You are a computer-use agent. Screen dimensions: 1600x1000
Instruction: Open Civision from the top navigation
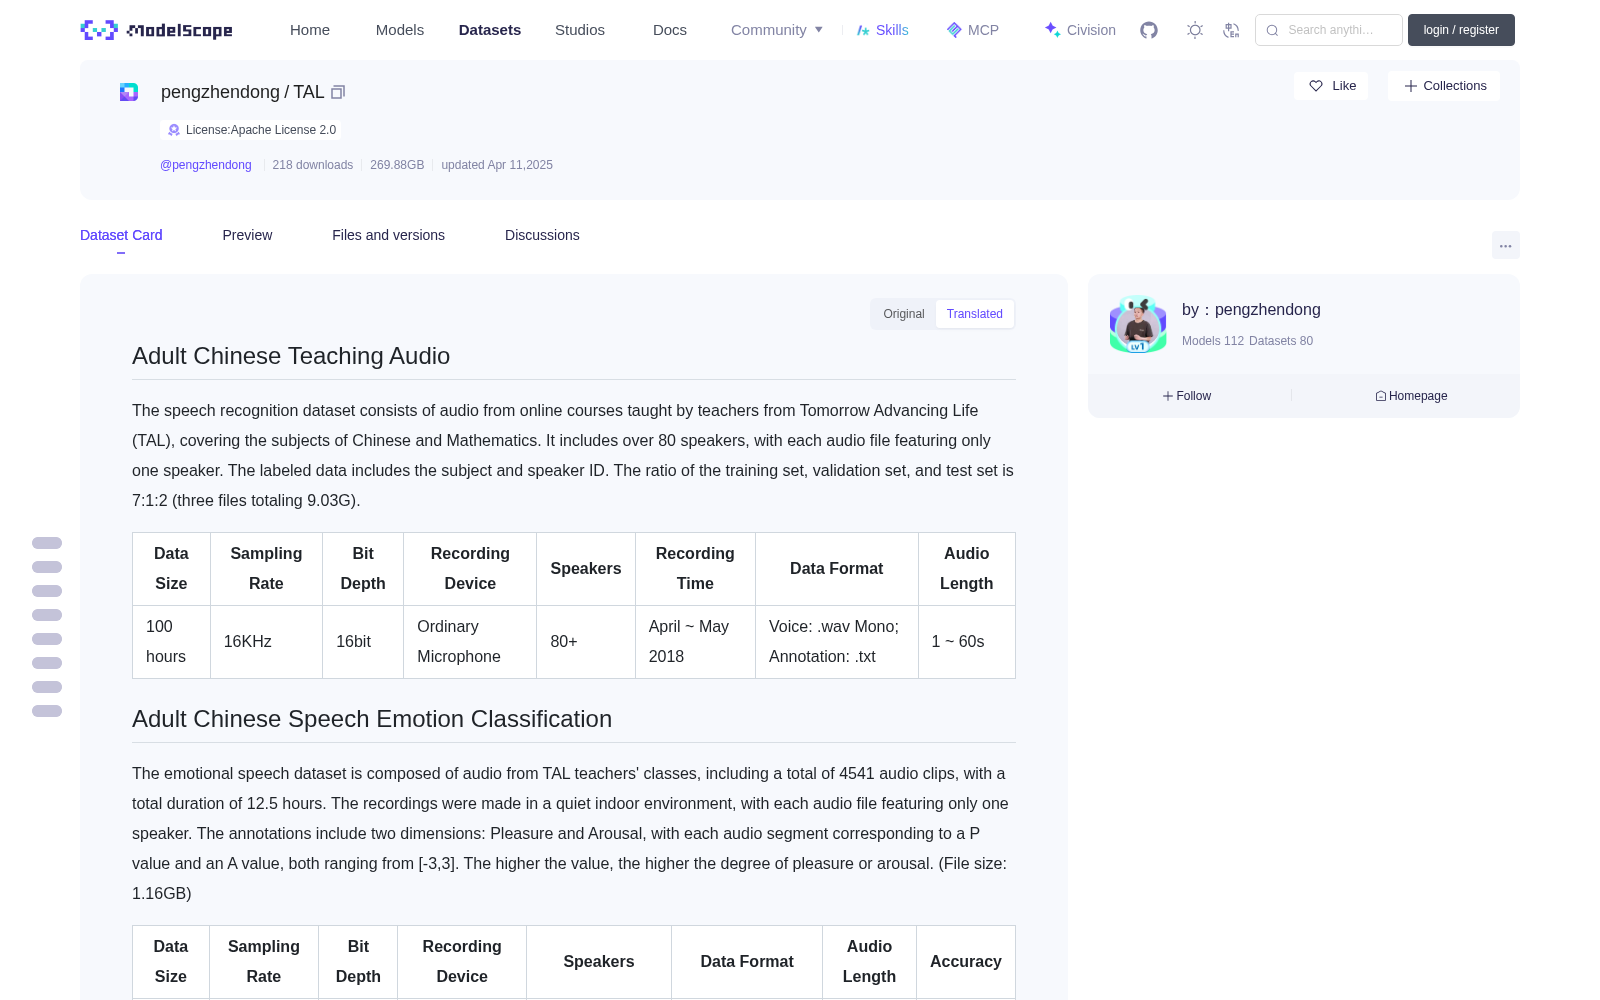(1080, 30)
